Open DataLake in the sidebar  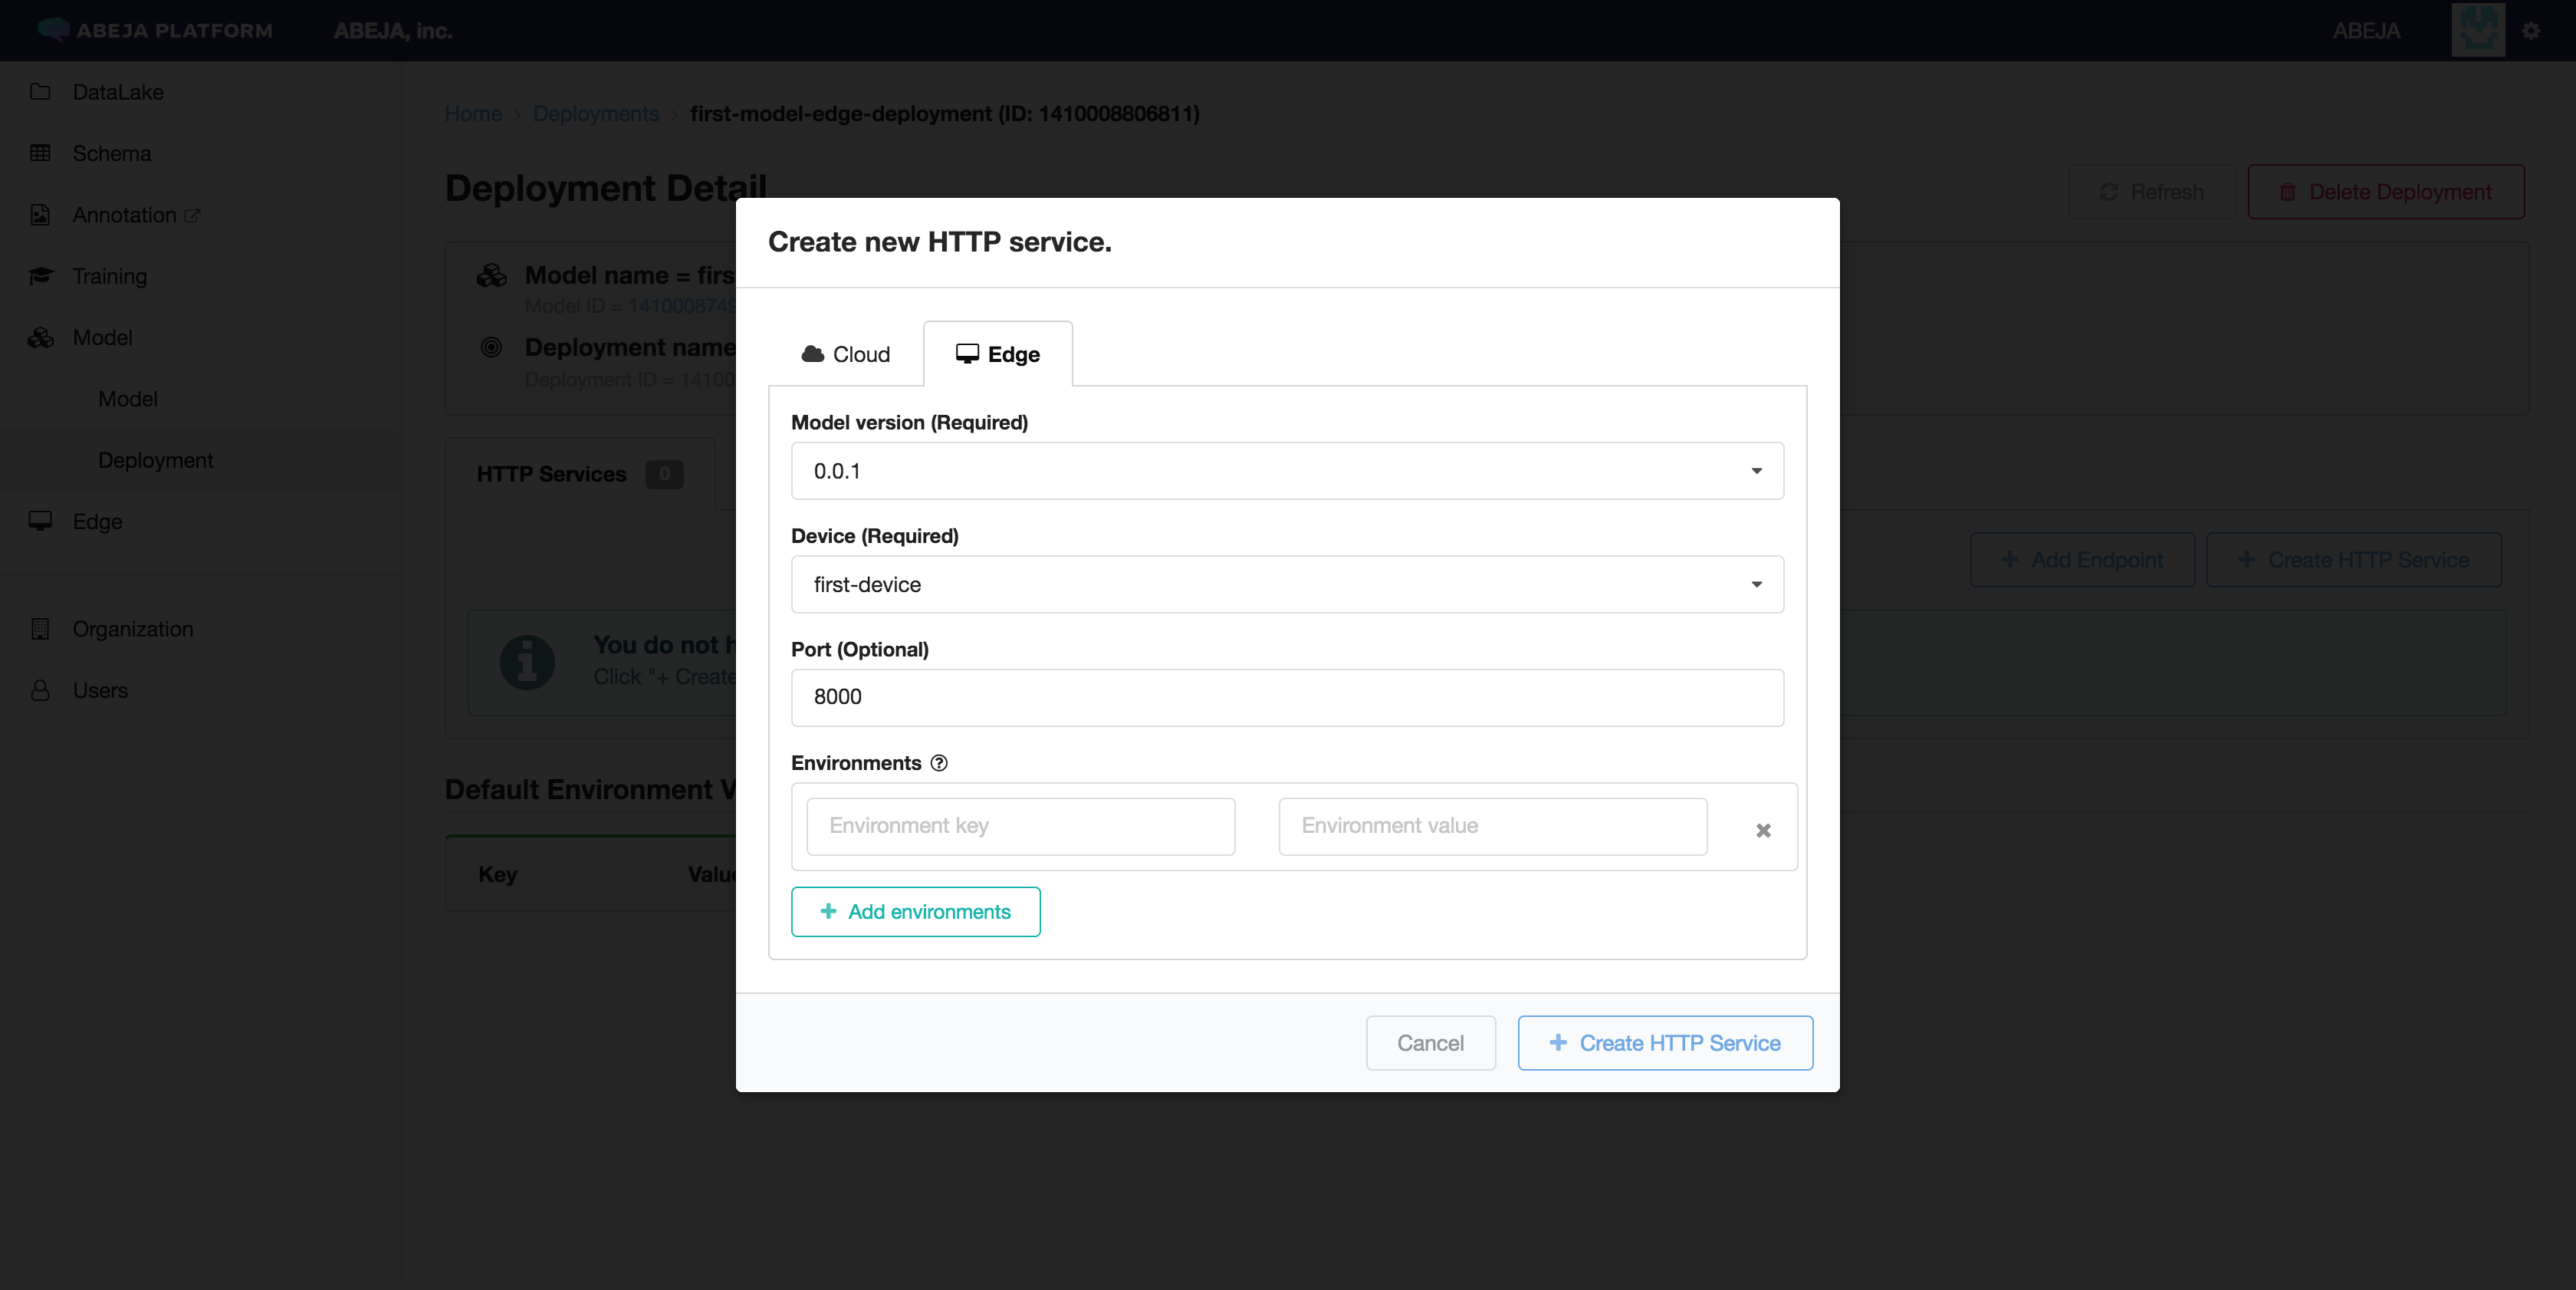118,92
